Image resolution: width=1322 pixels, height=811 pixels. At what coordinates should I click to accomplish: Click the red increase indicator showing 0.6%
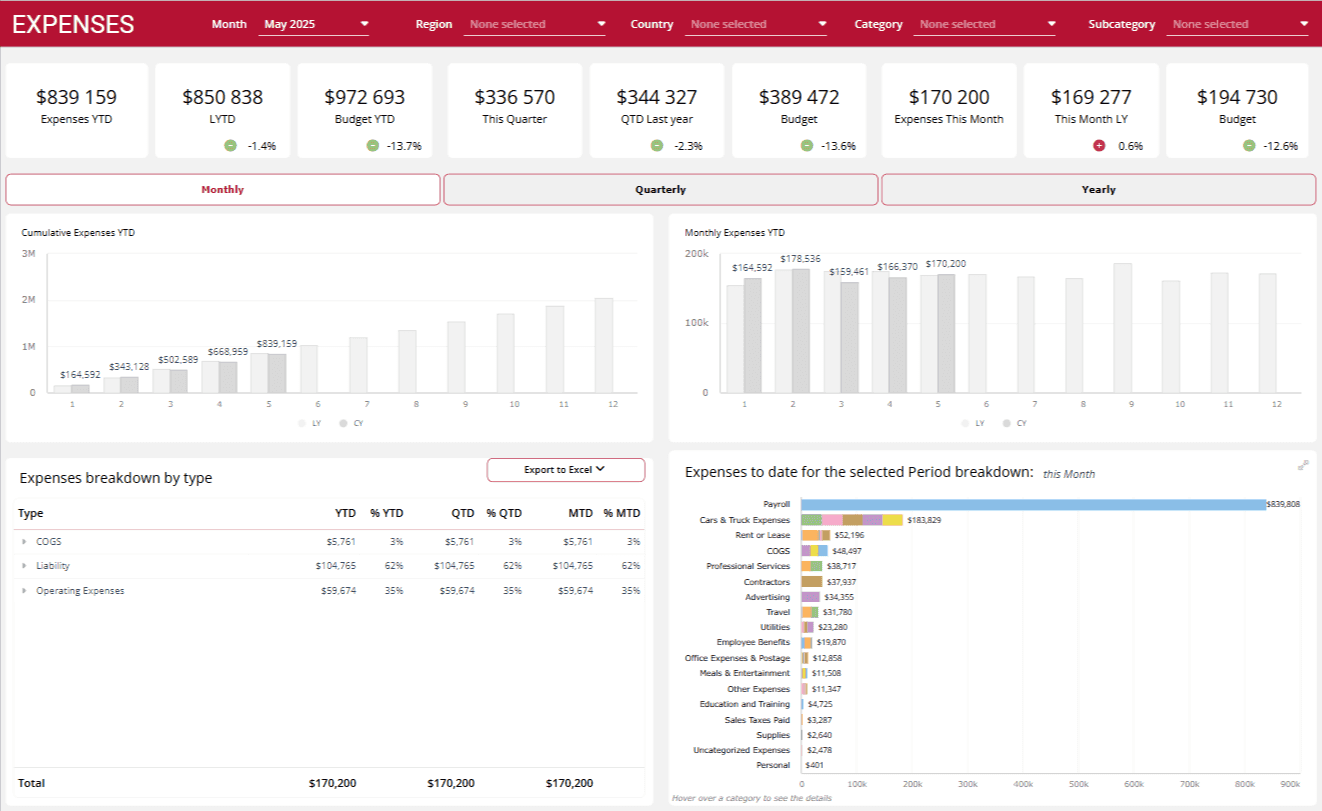[x=1097, y=145]
